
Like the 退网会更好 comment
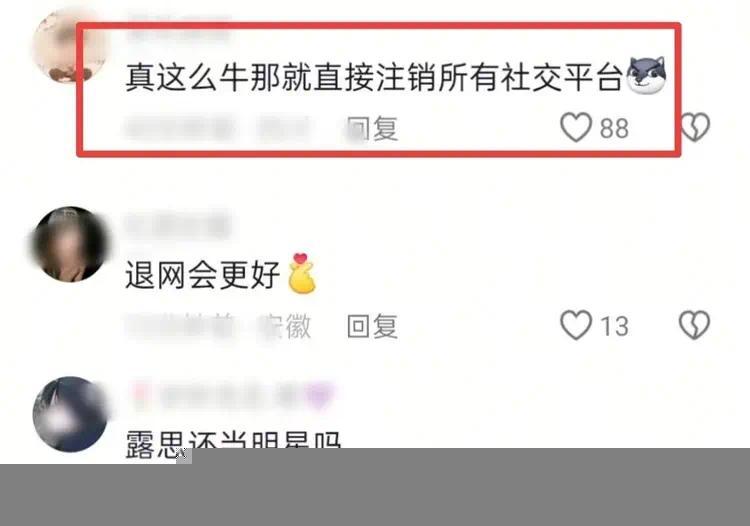[576, 325]
